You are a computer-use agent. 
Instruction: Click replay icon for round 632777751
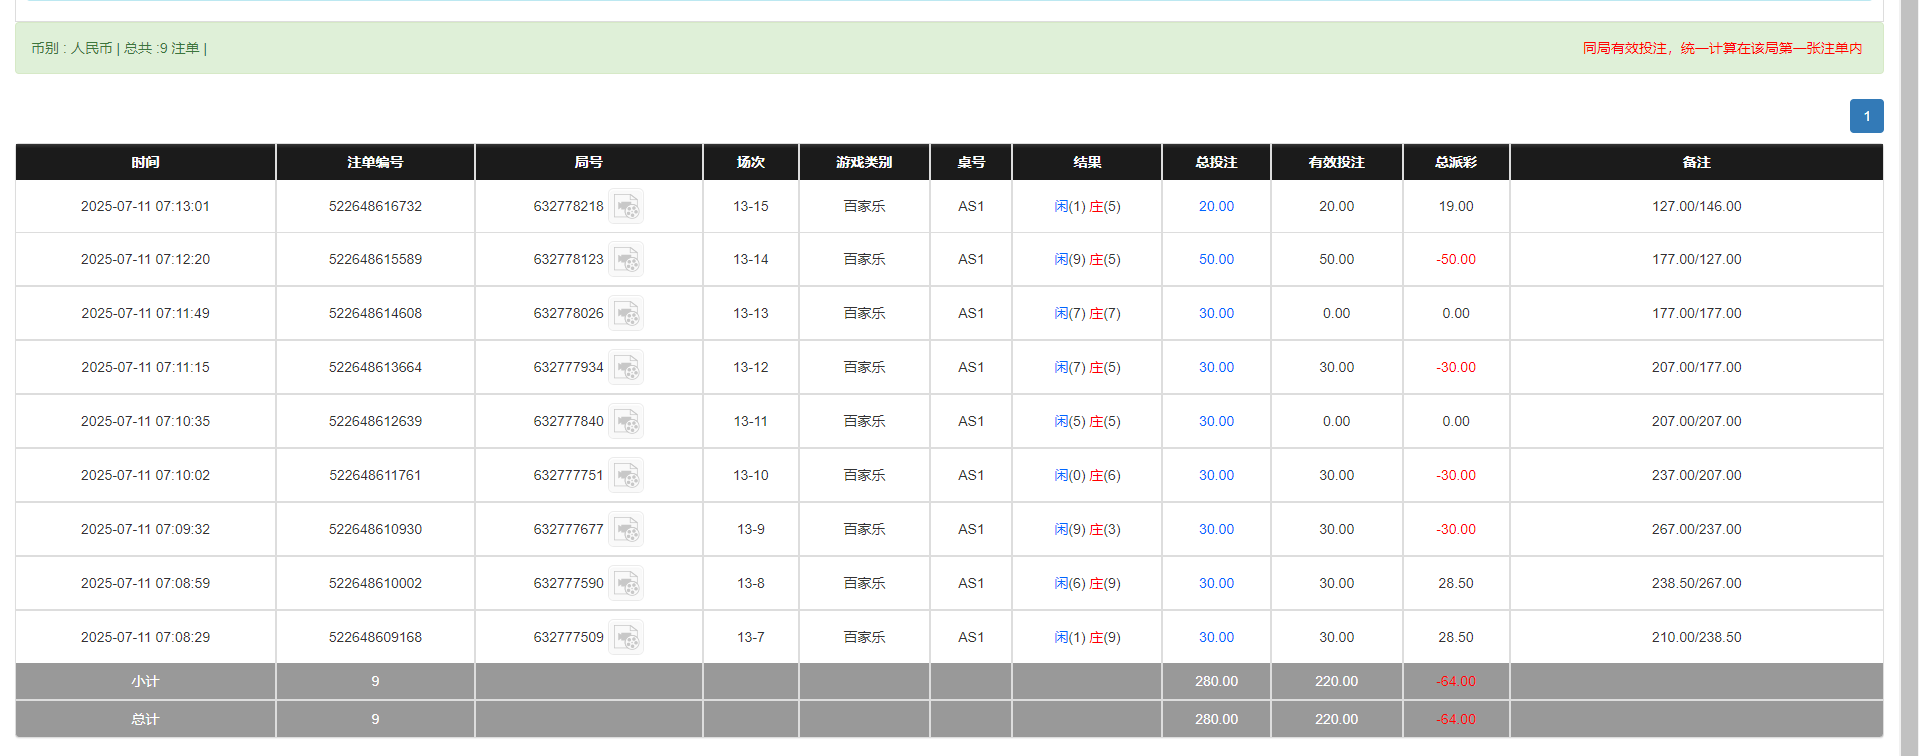pyautogui.click(x=626, y=476)
